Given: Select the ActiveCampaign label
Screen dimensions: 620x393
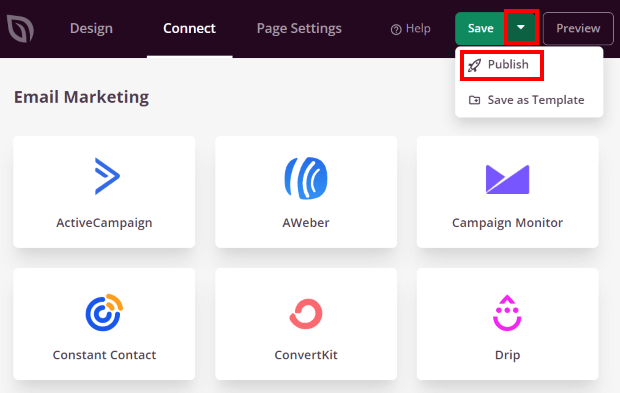Looking at the screenshot, I should point(104,223).
